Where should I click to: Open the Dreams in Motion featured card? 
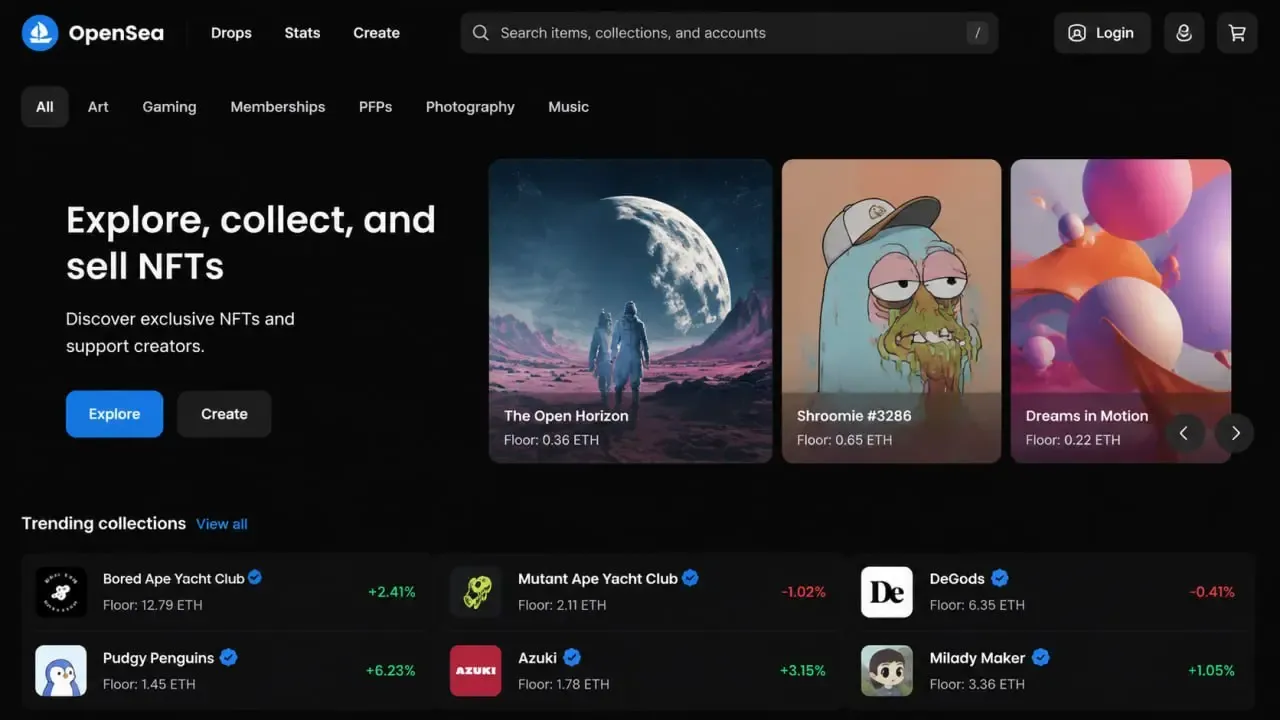coord(1121,311)
